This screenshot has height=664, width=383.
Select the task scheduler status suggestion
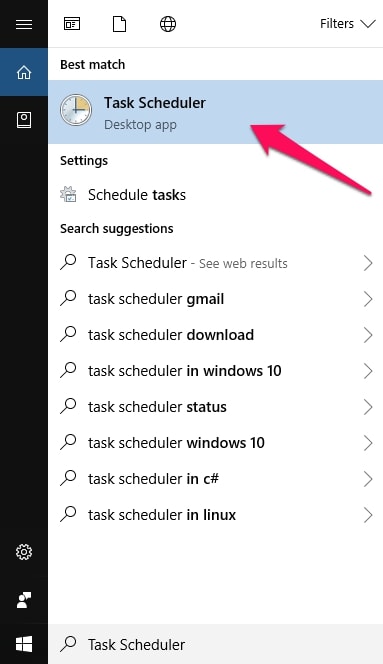[x=215, y=407]
